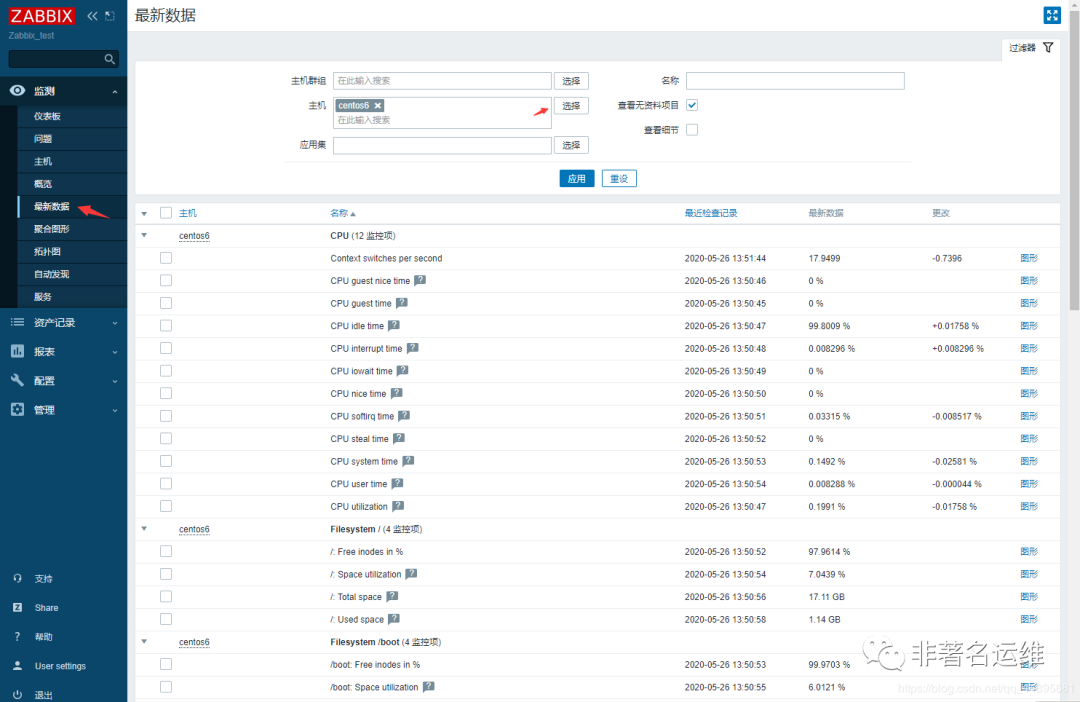Collapse the Filesystem /boot group triangle
This screenshot has height=702, width=1080.
pyautogui.click(x=144, y=641)
